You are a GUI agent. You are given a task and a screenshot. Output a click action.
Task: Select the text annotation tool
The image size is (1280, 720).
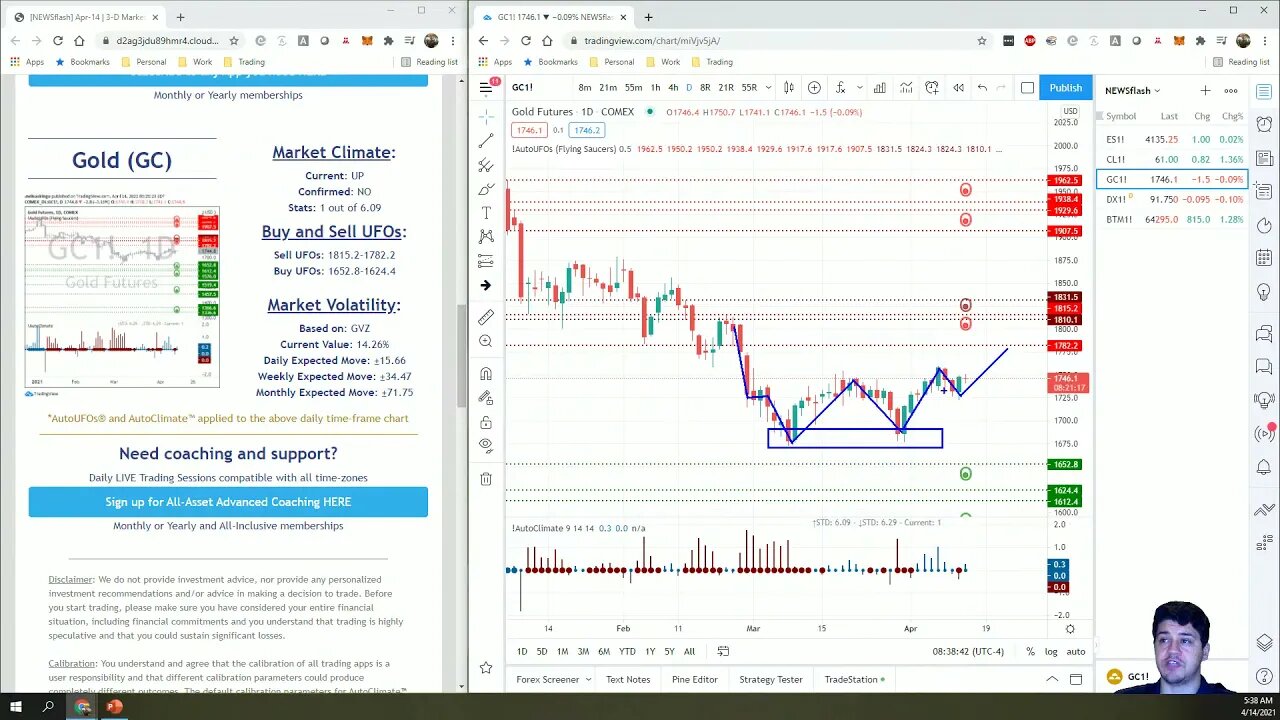(x=486, y=213)
